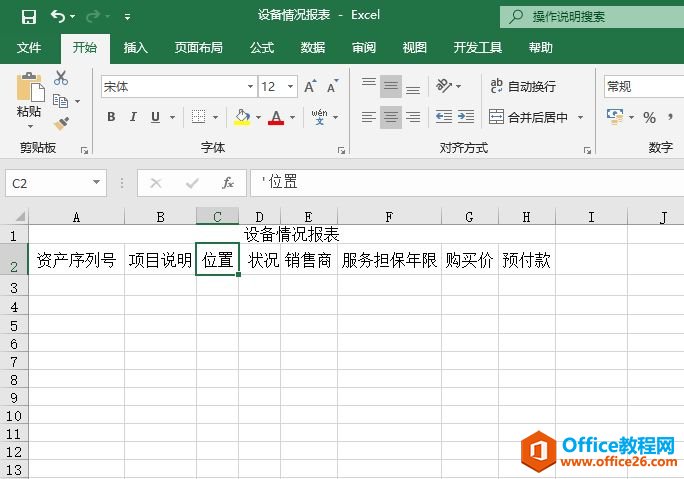Open the Name Box dropdown arrow

pos(96,183)
